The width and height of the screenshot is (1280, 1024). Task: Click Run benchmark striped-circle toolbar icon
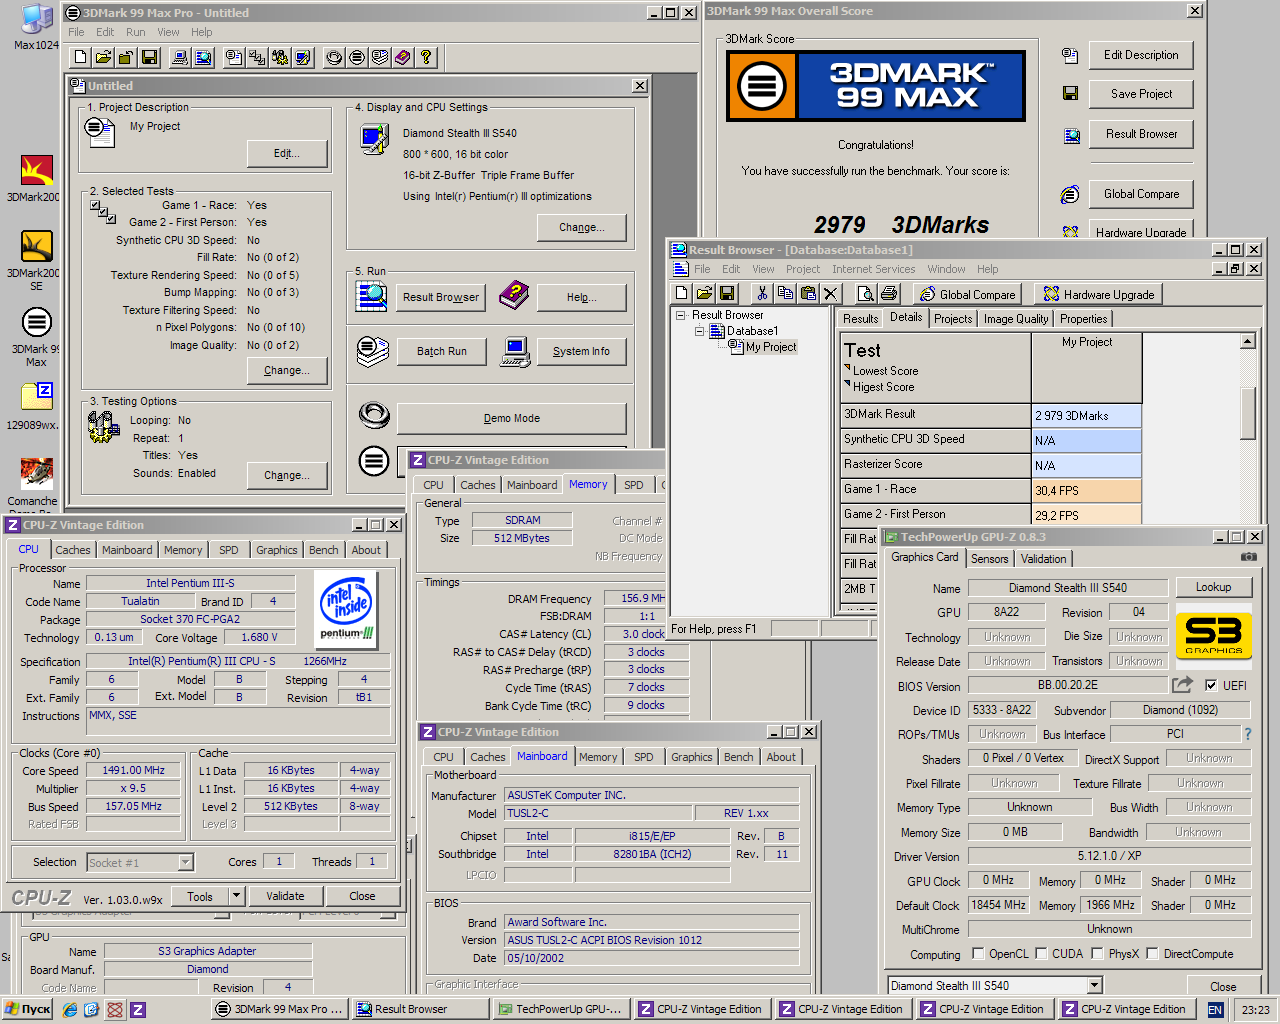click(357, 58)
